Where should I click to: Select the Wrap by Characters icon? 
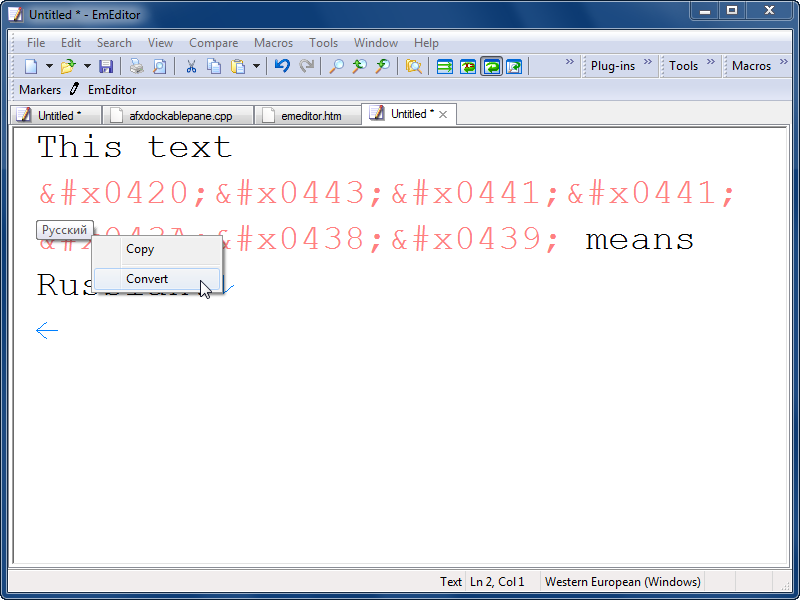[468, 66]
